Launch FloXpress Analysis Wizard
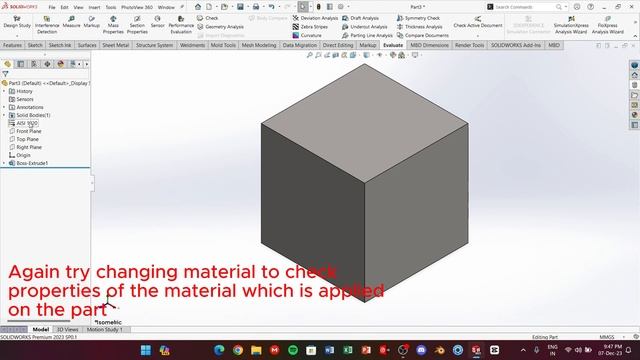Screen dimensions: 640x360 tap(607, 25)
